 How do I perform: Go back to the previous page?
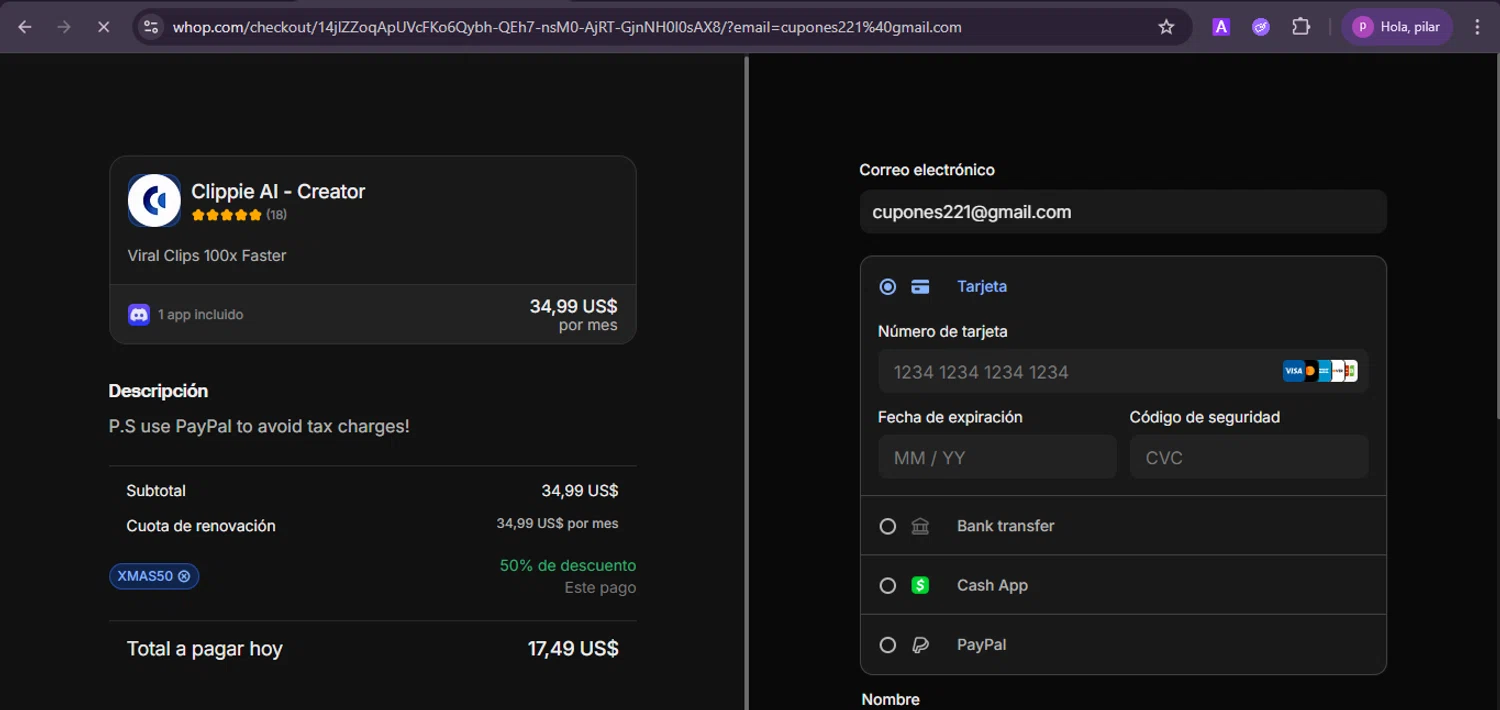[x=25, y=27]
